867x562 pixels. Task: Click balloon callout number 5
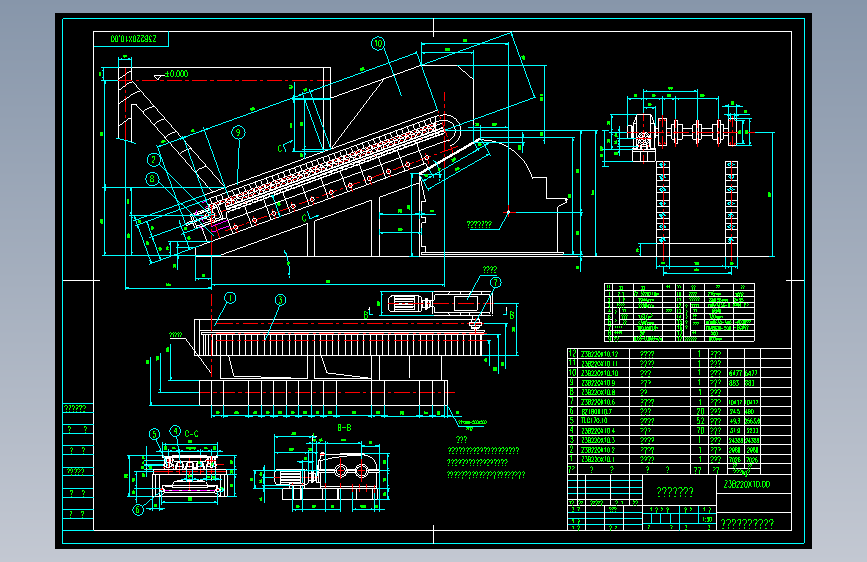155,434
